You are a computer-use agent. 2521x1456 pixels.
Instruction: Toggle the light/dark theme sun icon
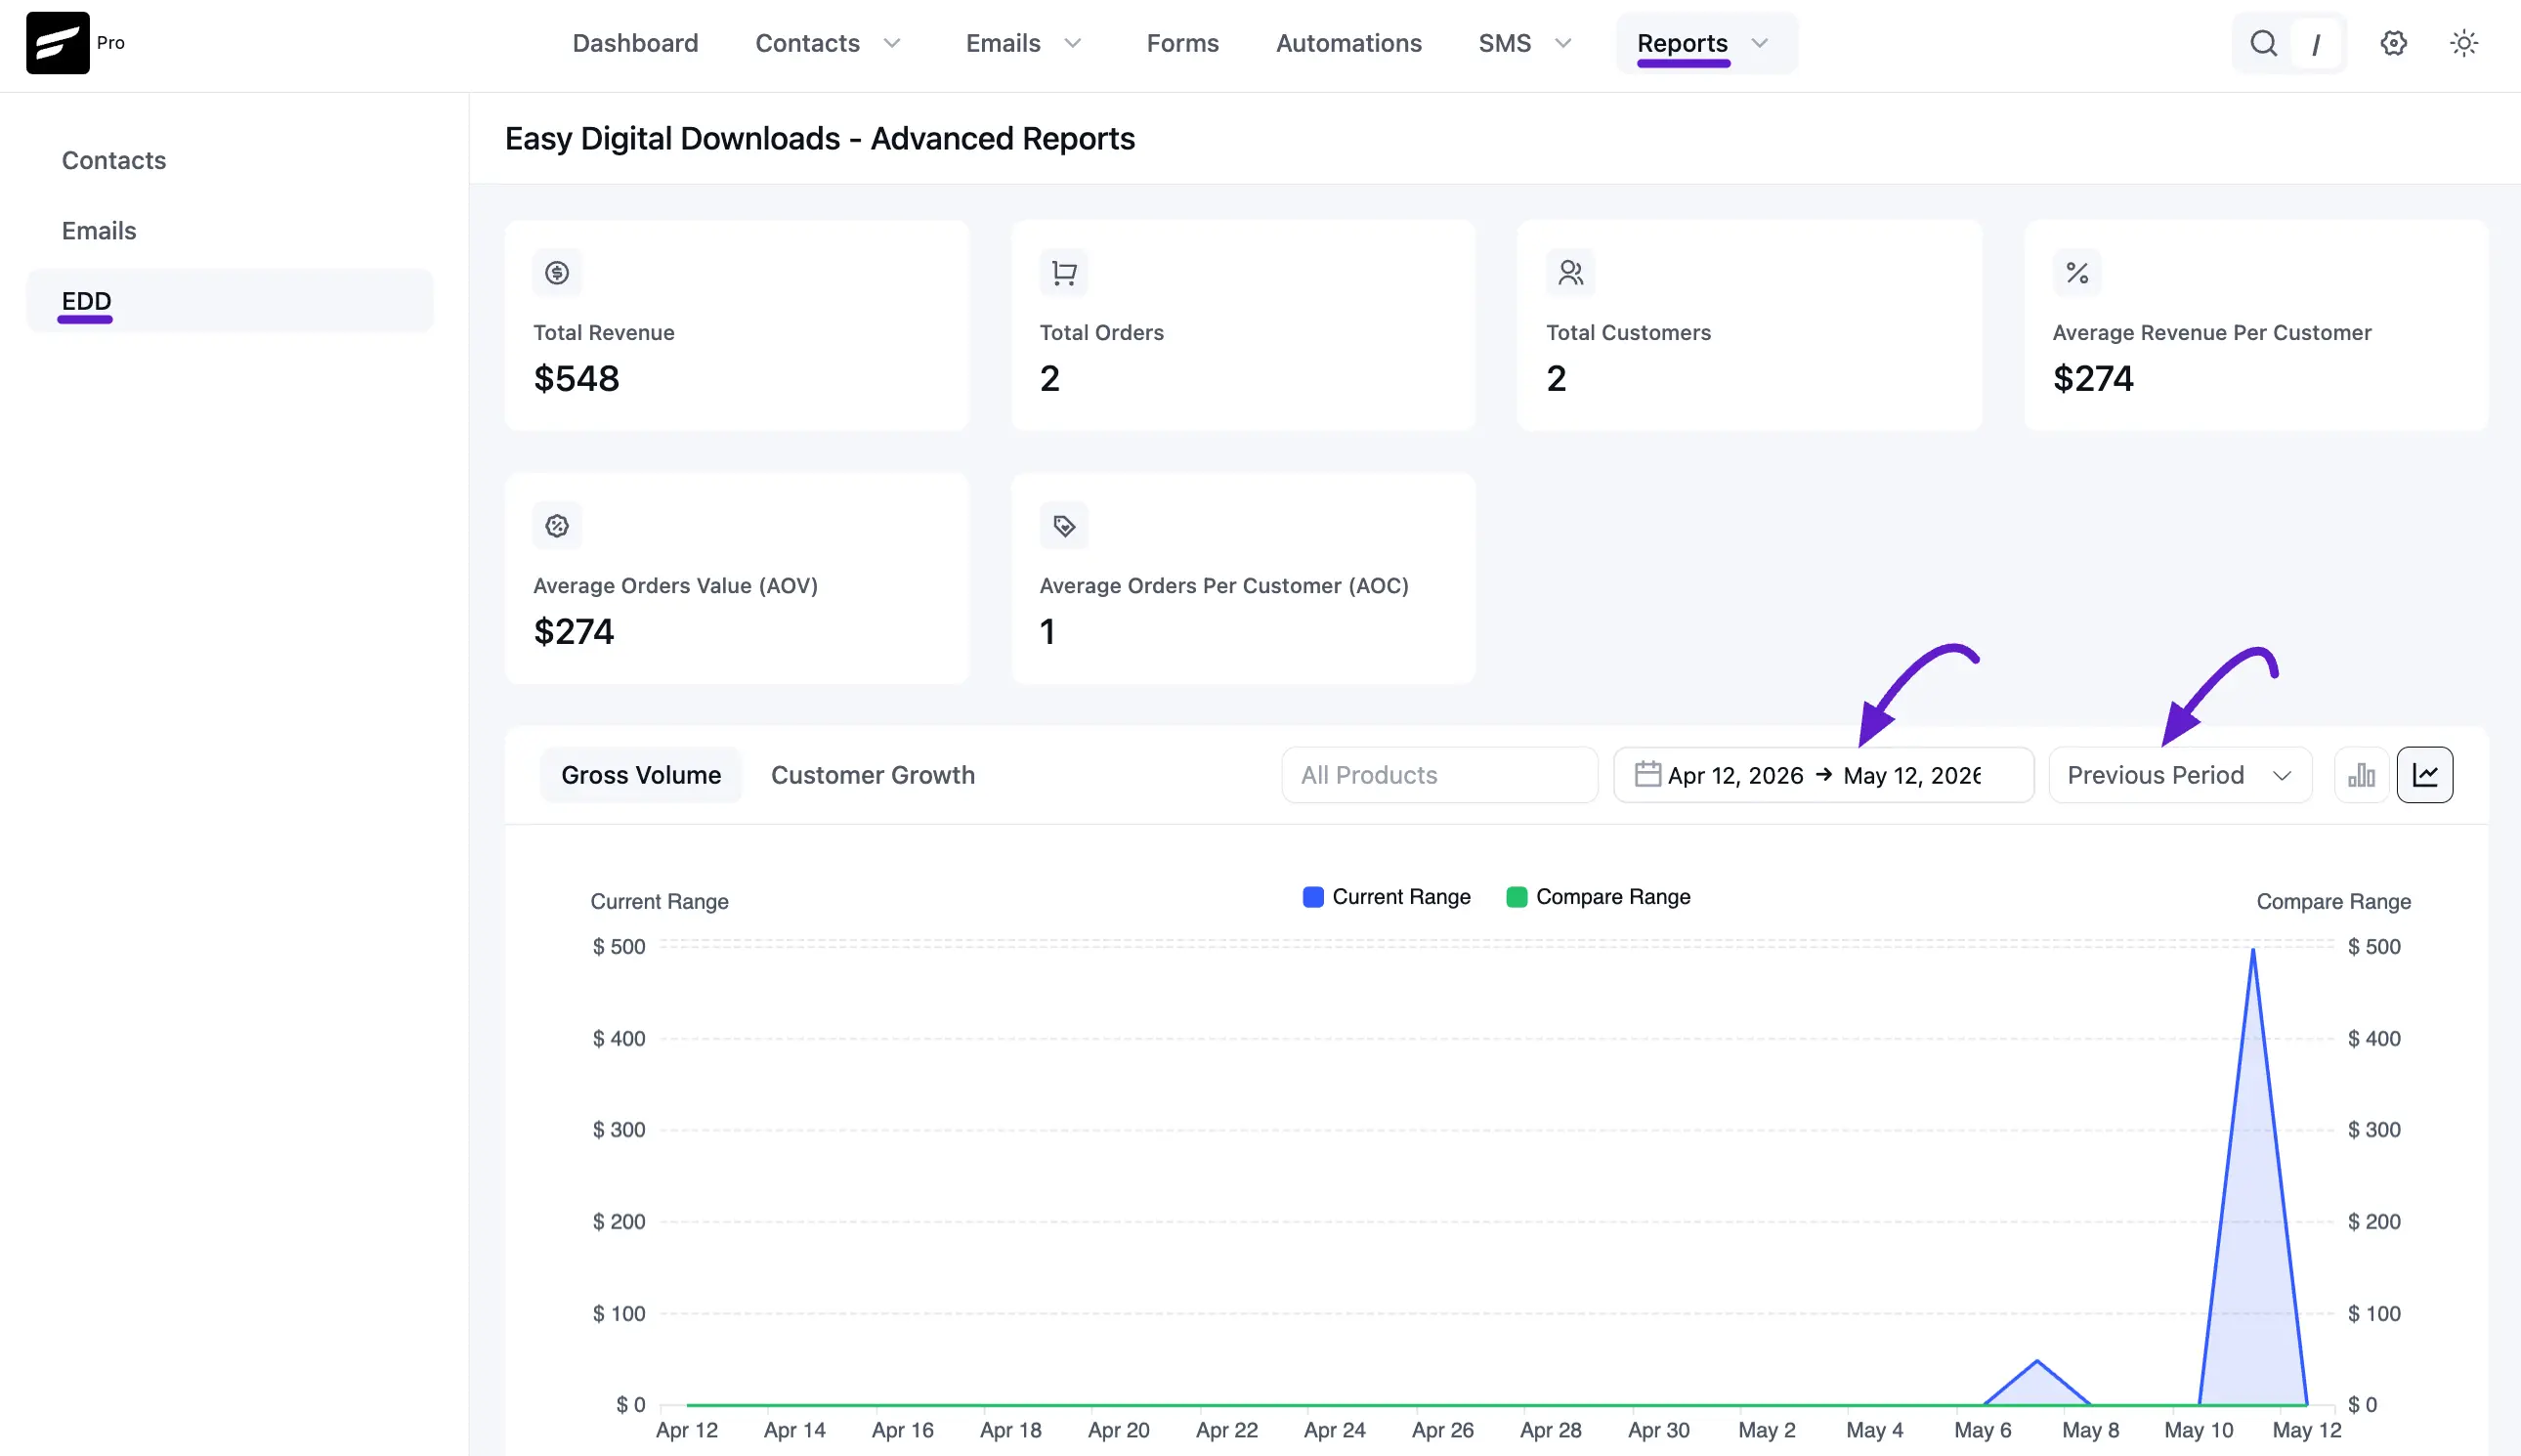click(2463, 43)
